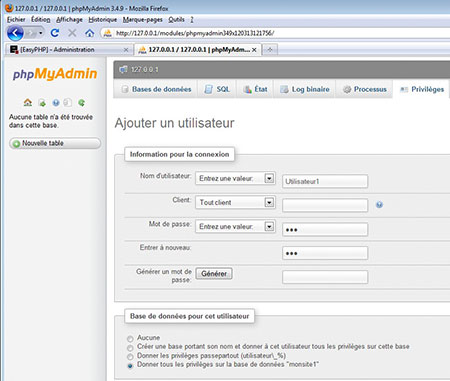The width and height of the screenshot is (450, 381).
Task: Reload the page with the refresh icon
Action: (x=55, y=33)
